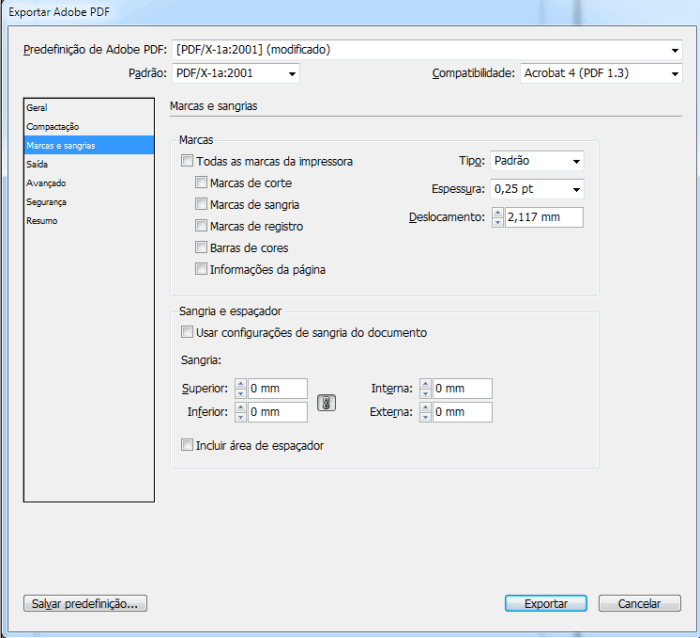This screenshot has height=638, width=700.
Task: Increase Inferior bleed with up arrow
Action: [241, 407]
